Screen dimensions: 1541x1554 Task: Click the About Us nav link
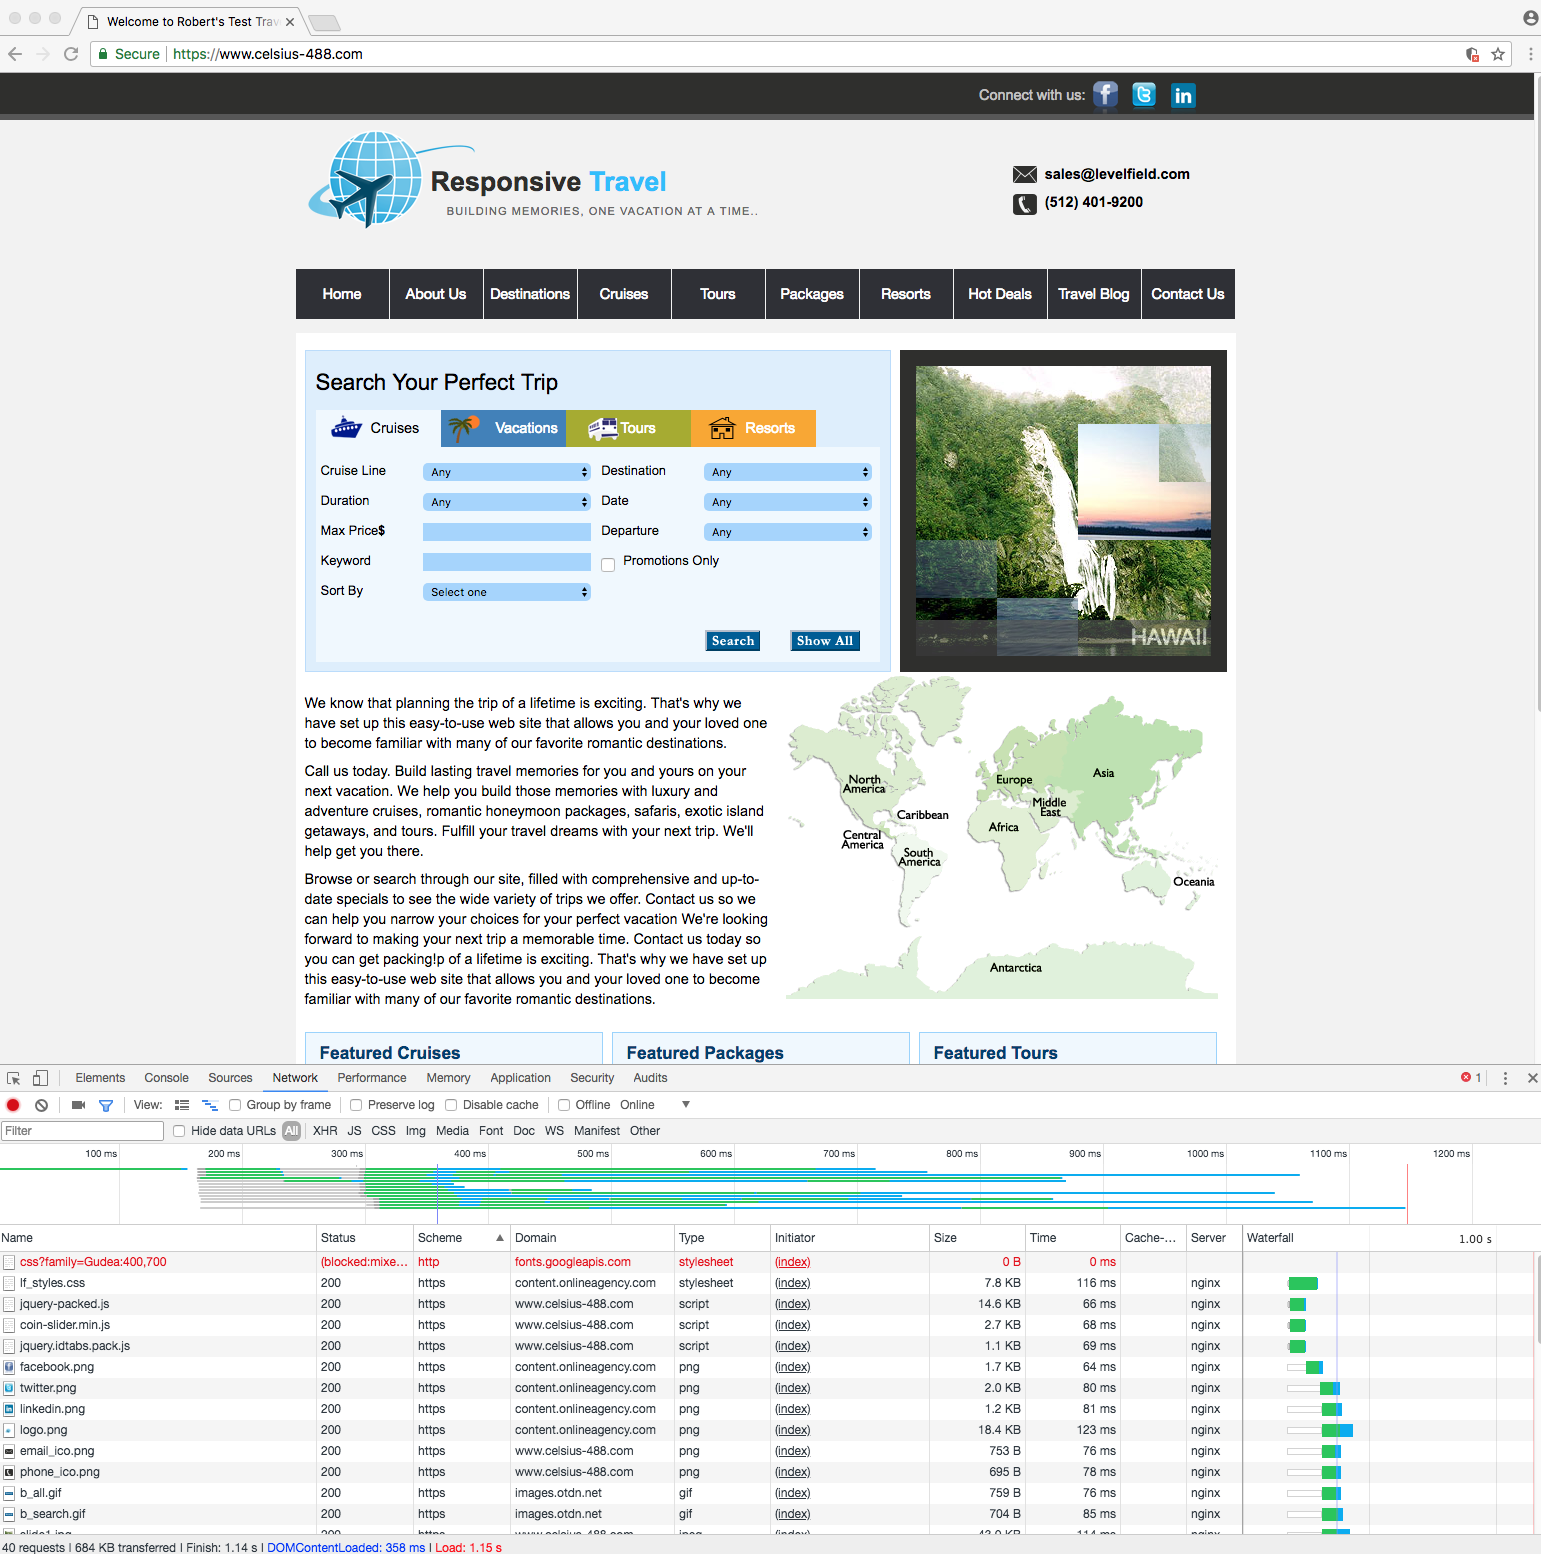tap(436, 294)
